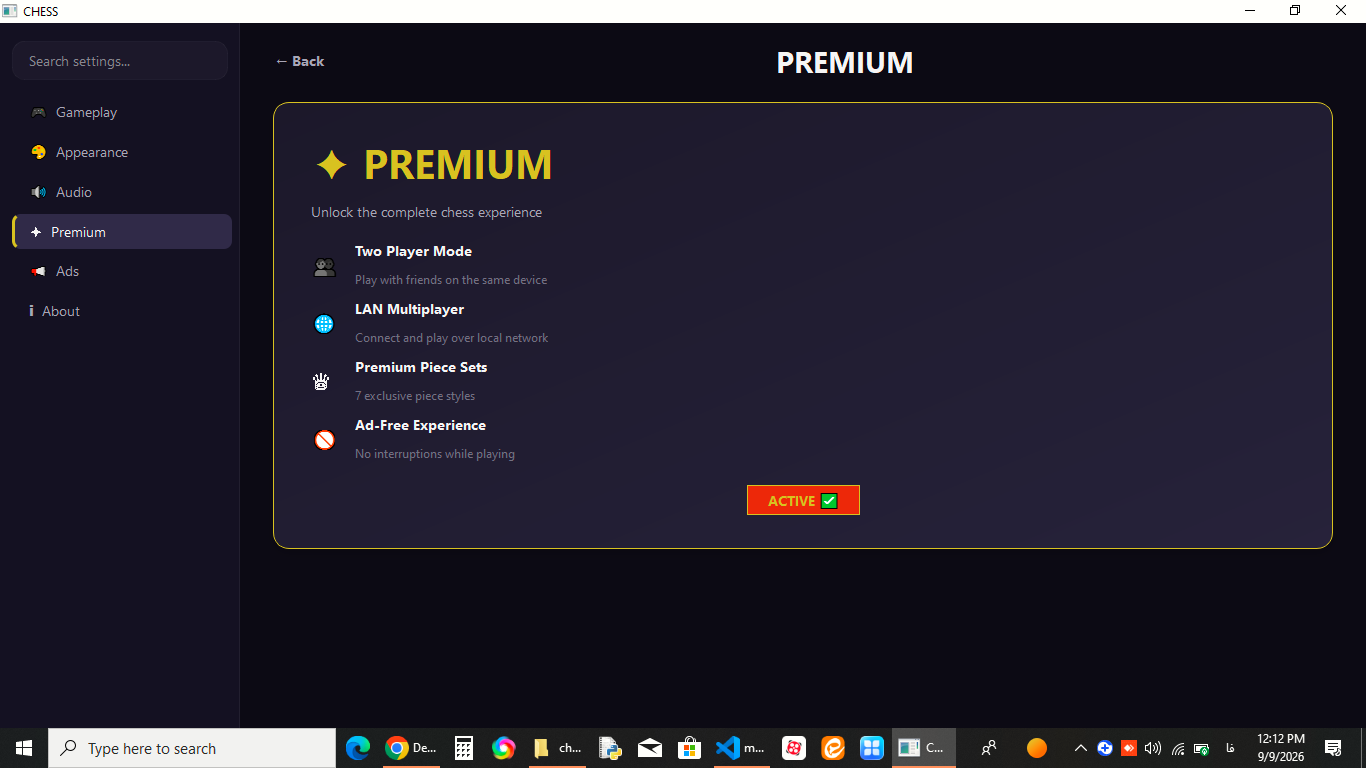Click the Appearance palette icon

coord(38,152)
